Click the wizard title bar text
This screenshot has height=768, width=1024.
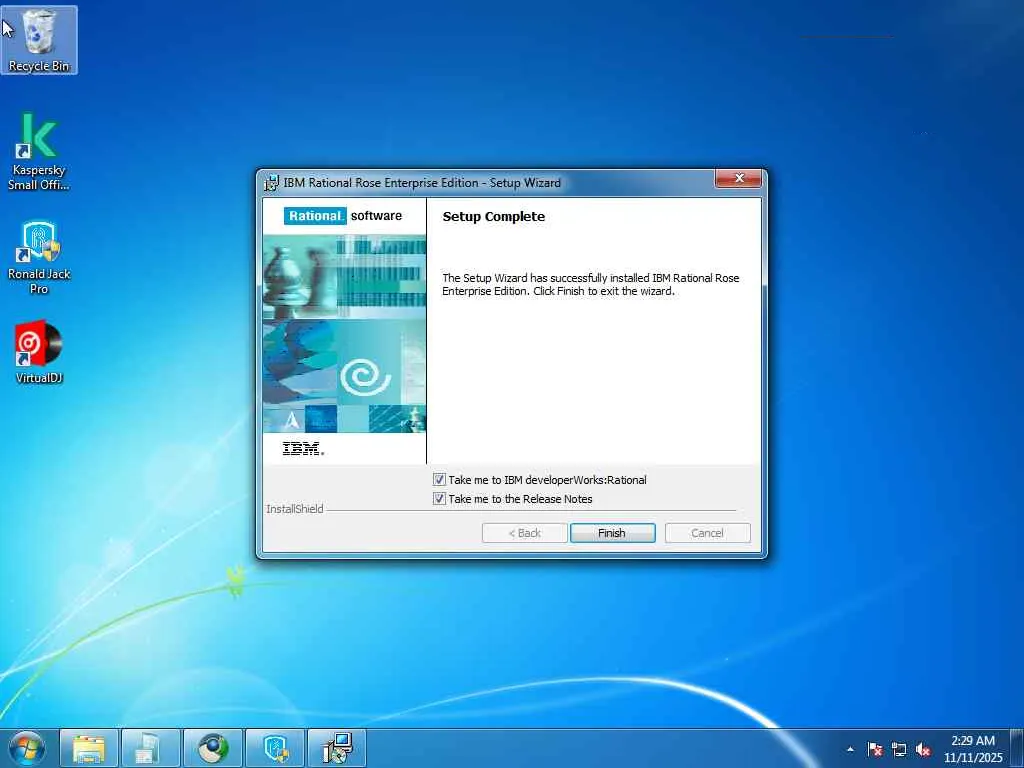tap(422, 183)
